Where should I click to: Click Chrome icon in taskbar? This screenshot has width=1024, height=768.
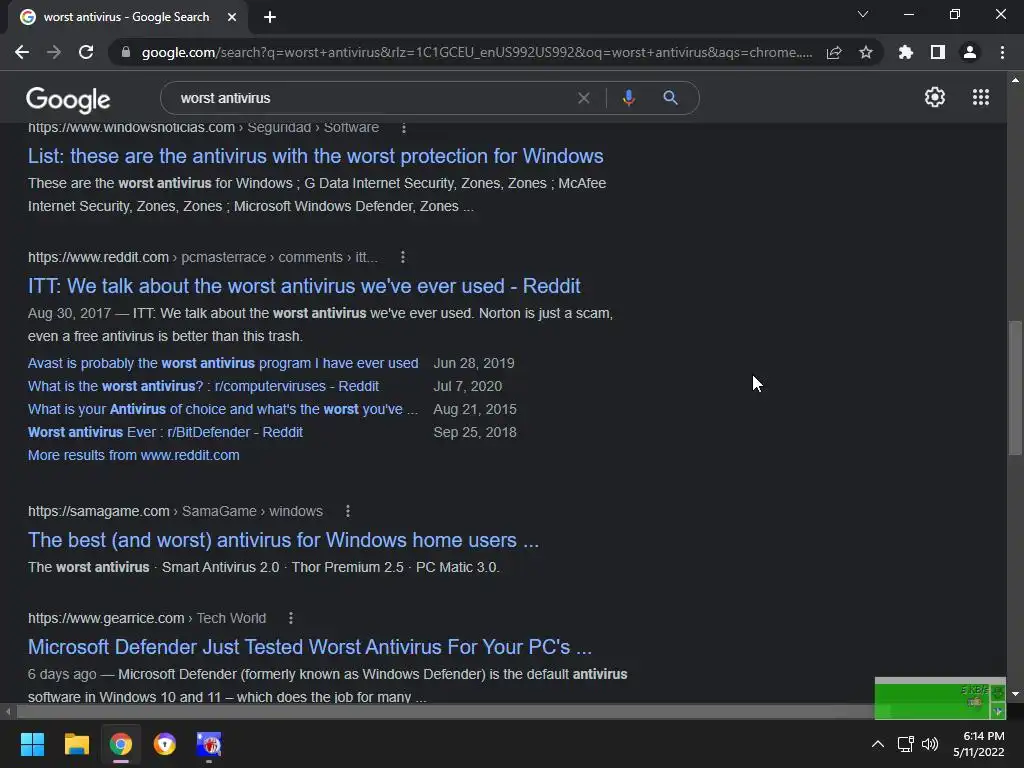[121, 744]
